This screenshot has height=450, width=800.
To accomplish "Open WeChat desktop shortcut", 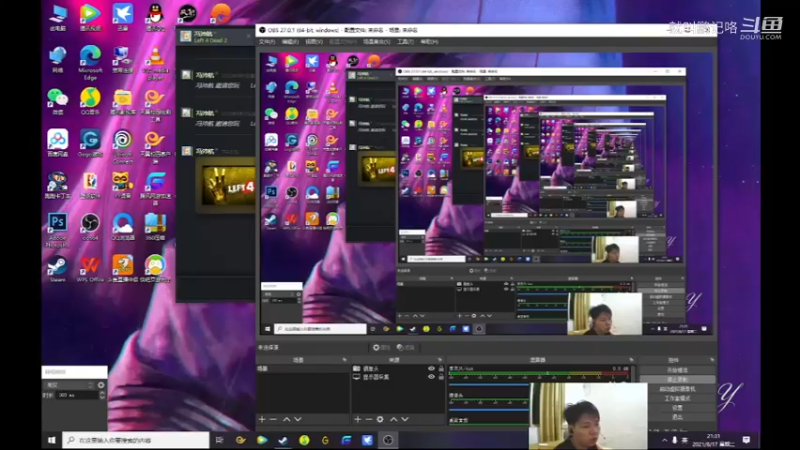I will tap(58, 101).
